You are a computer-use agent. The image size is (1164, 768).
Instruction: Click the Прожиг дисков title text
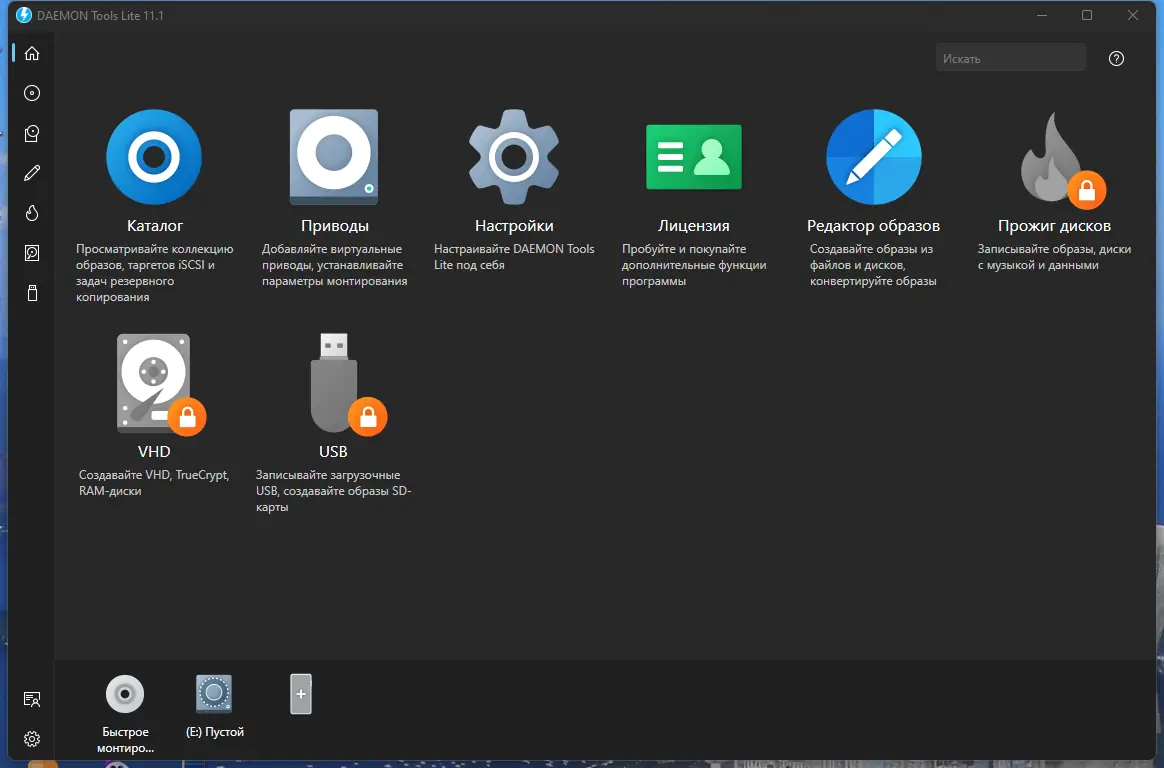click(1054, 226)
